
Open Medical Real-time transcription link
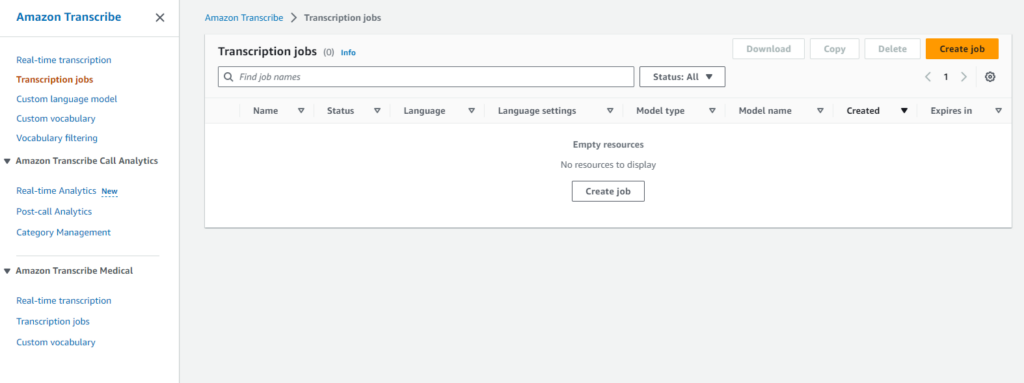pos(64,301)
